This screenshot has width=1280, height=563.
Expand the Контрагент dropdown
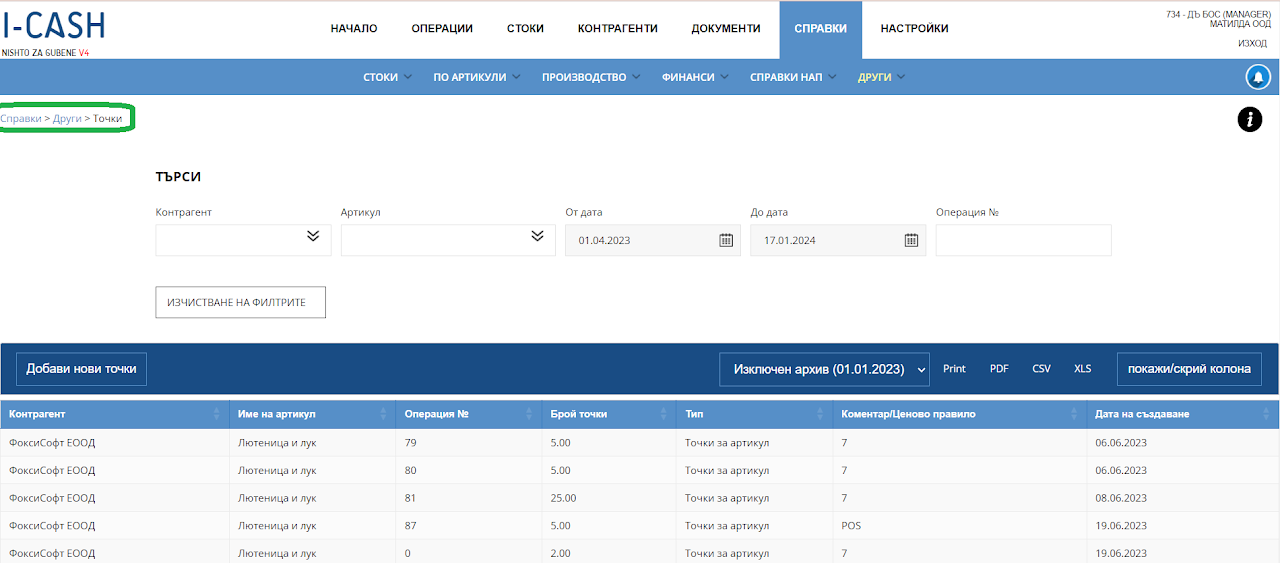pyautogui.click(x=312, y=236)
